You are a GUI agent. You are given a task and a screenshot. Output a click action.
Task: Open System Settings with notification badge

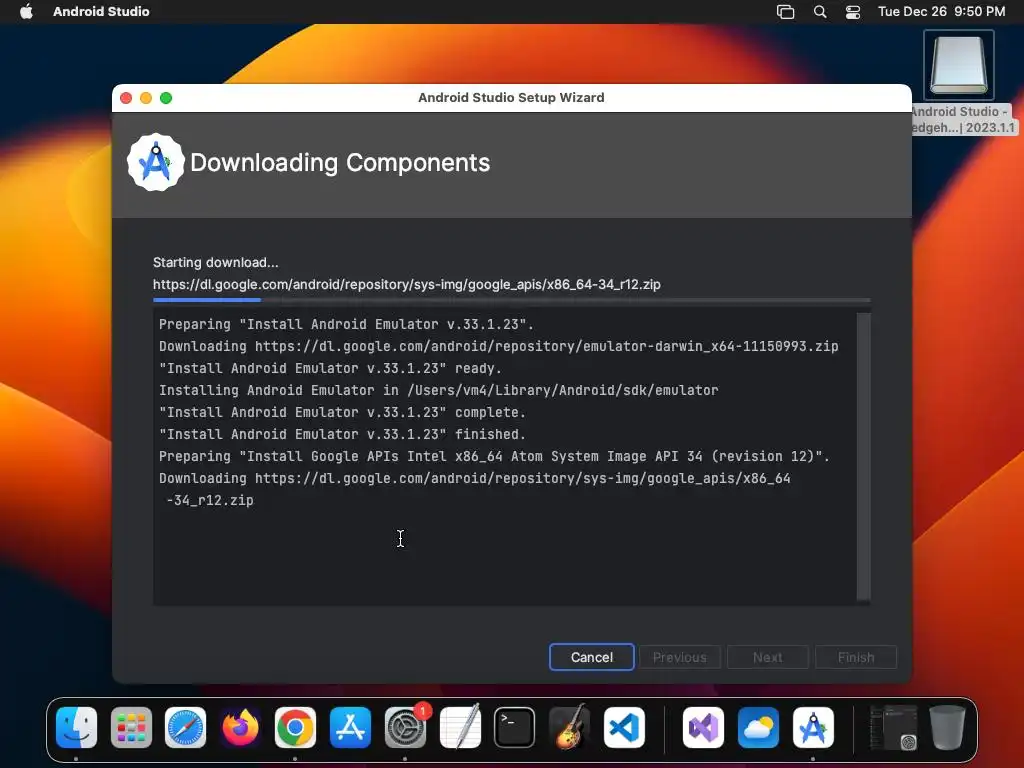pos(405,727)
